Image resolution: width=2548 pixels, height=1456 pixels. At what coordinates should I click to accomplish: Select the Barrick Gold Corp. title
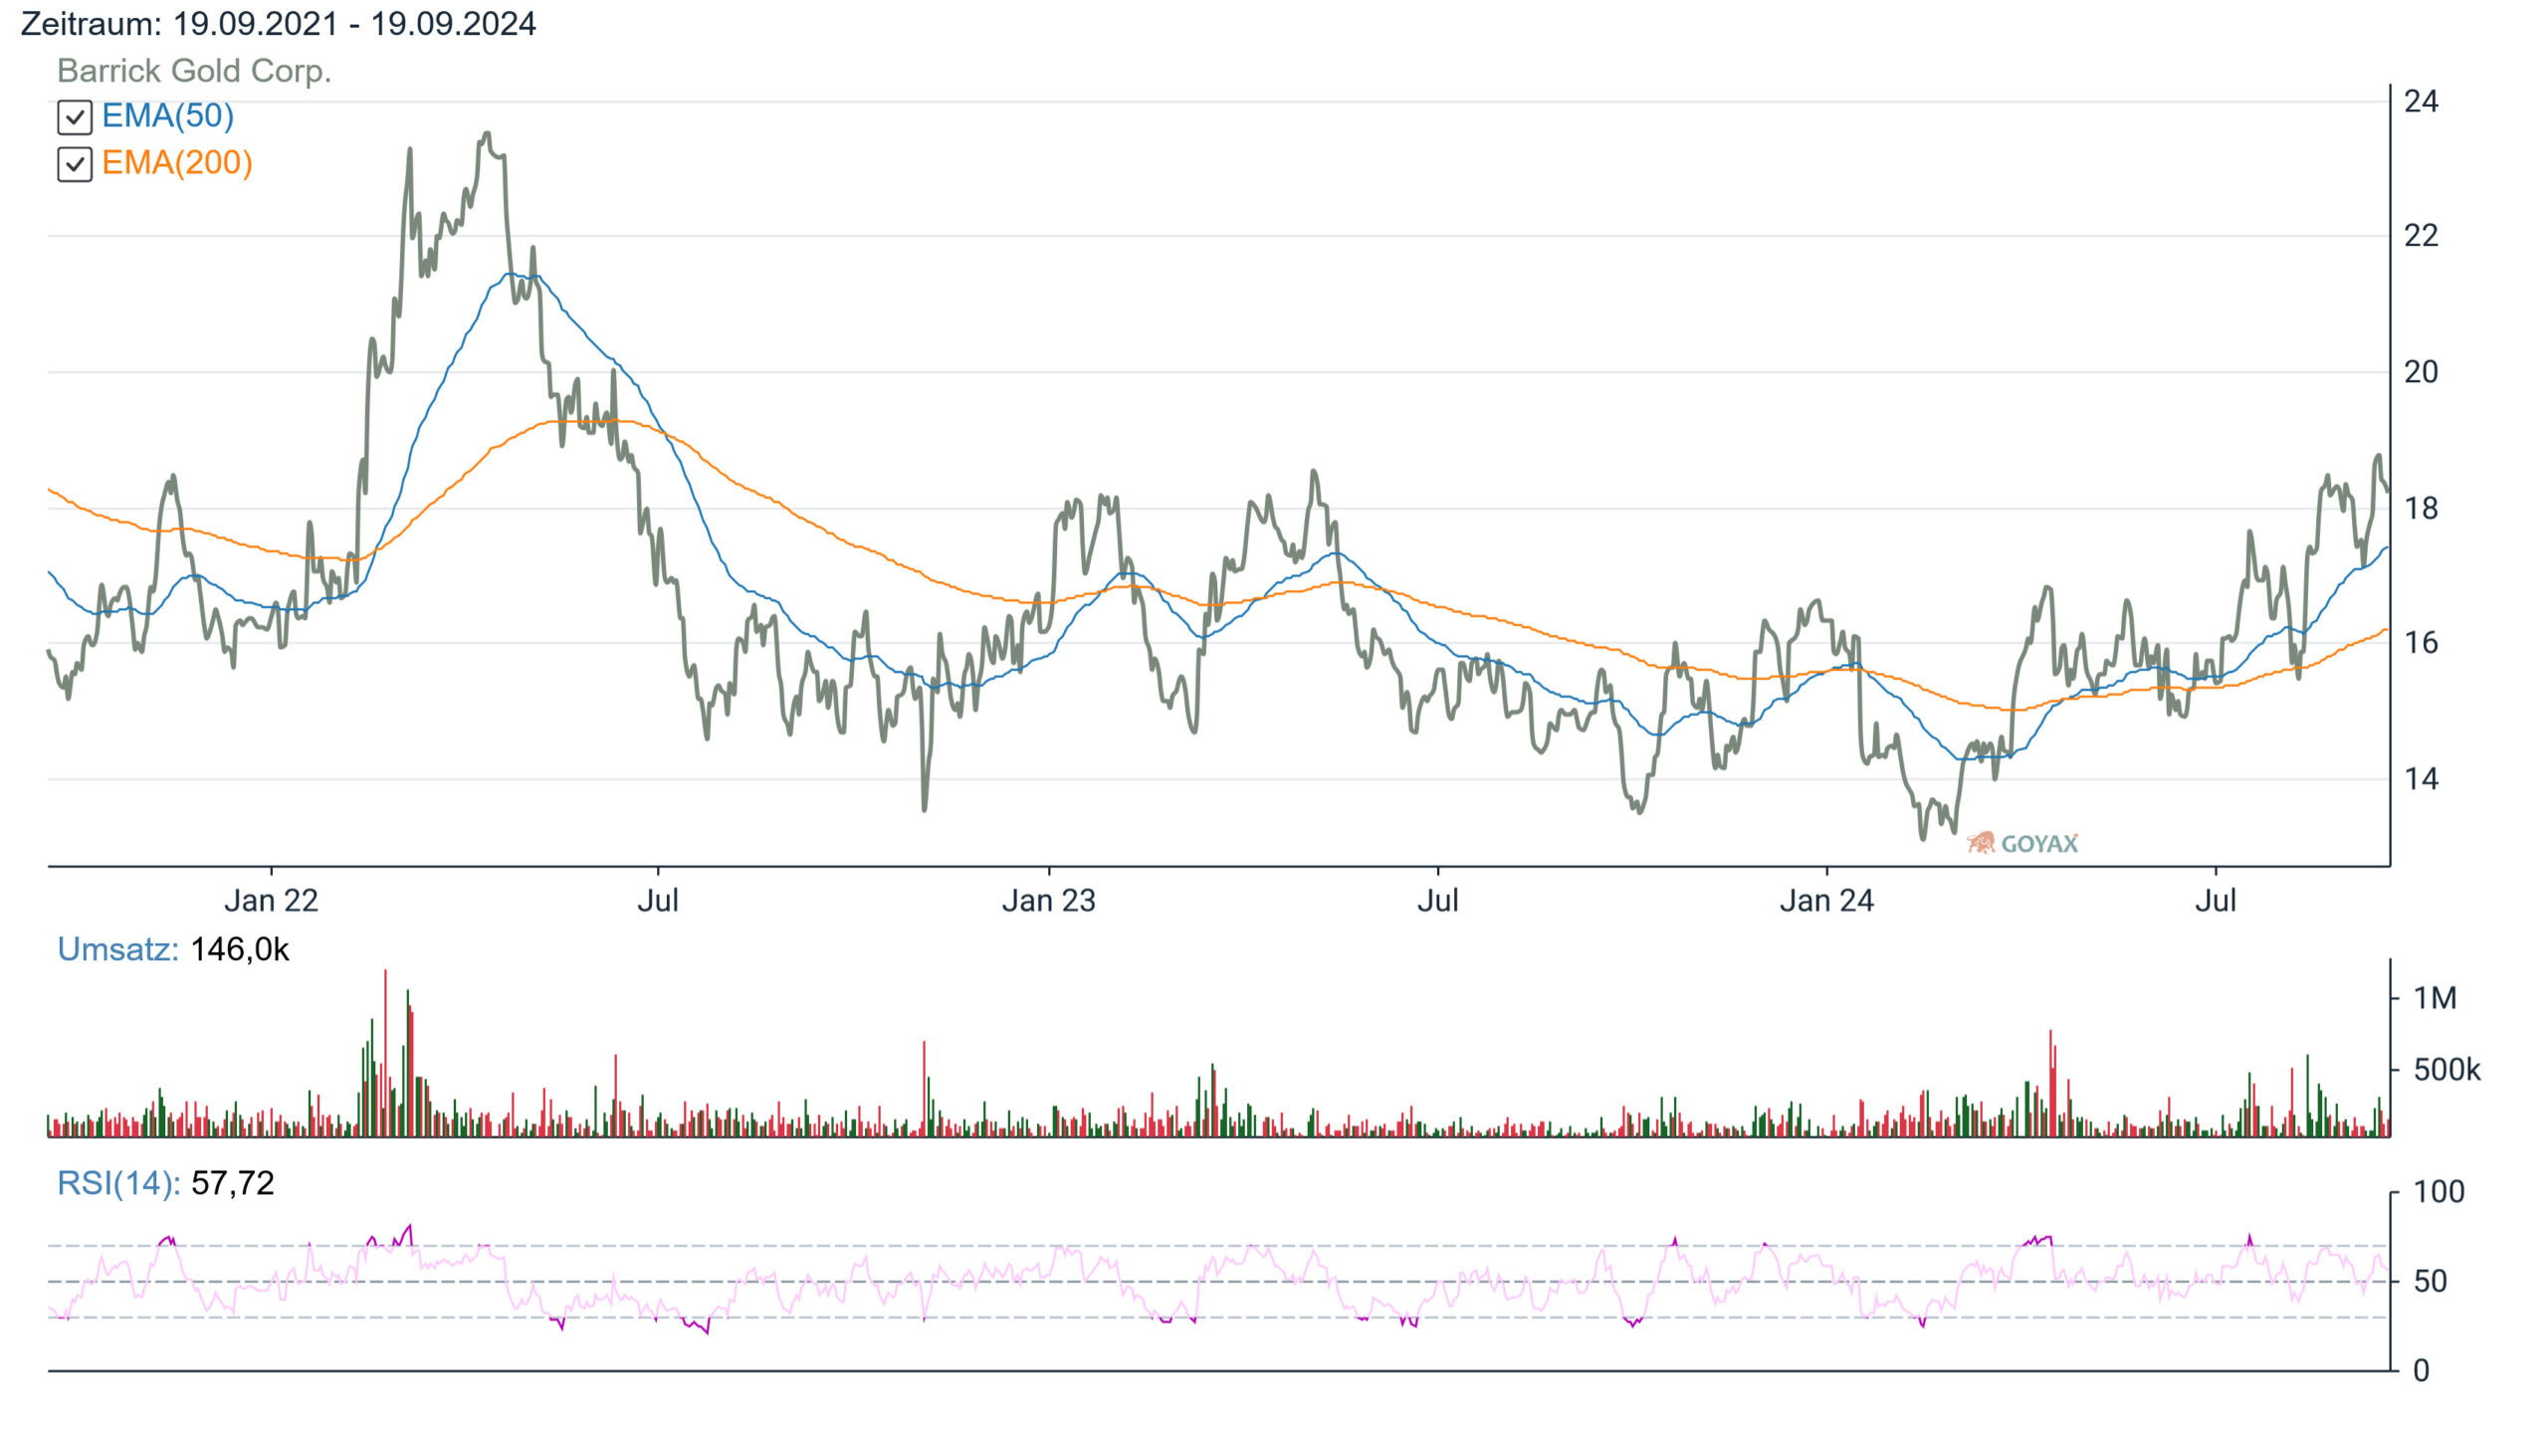click(194, 71)
